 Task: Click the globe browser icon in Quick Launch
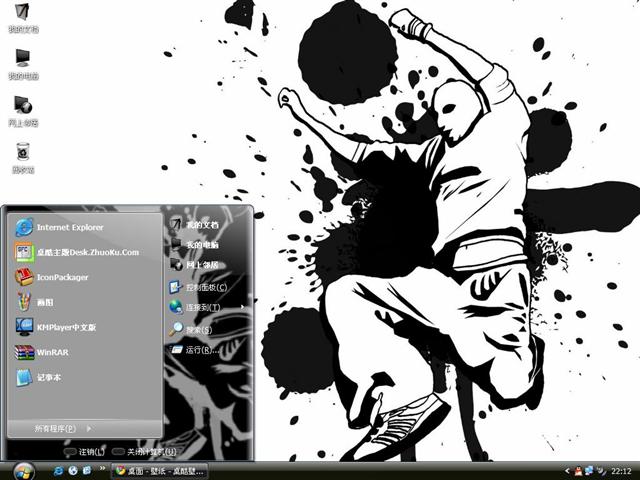73,471
